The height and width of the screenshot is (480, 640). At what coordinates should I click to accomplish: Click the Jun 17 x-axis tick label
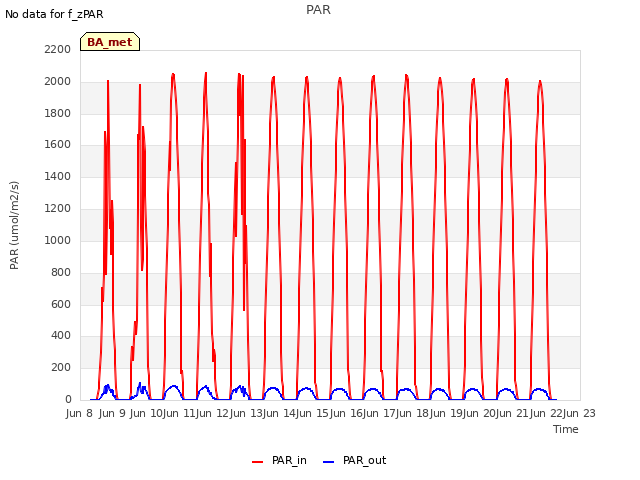[x=378, y=413]
